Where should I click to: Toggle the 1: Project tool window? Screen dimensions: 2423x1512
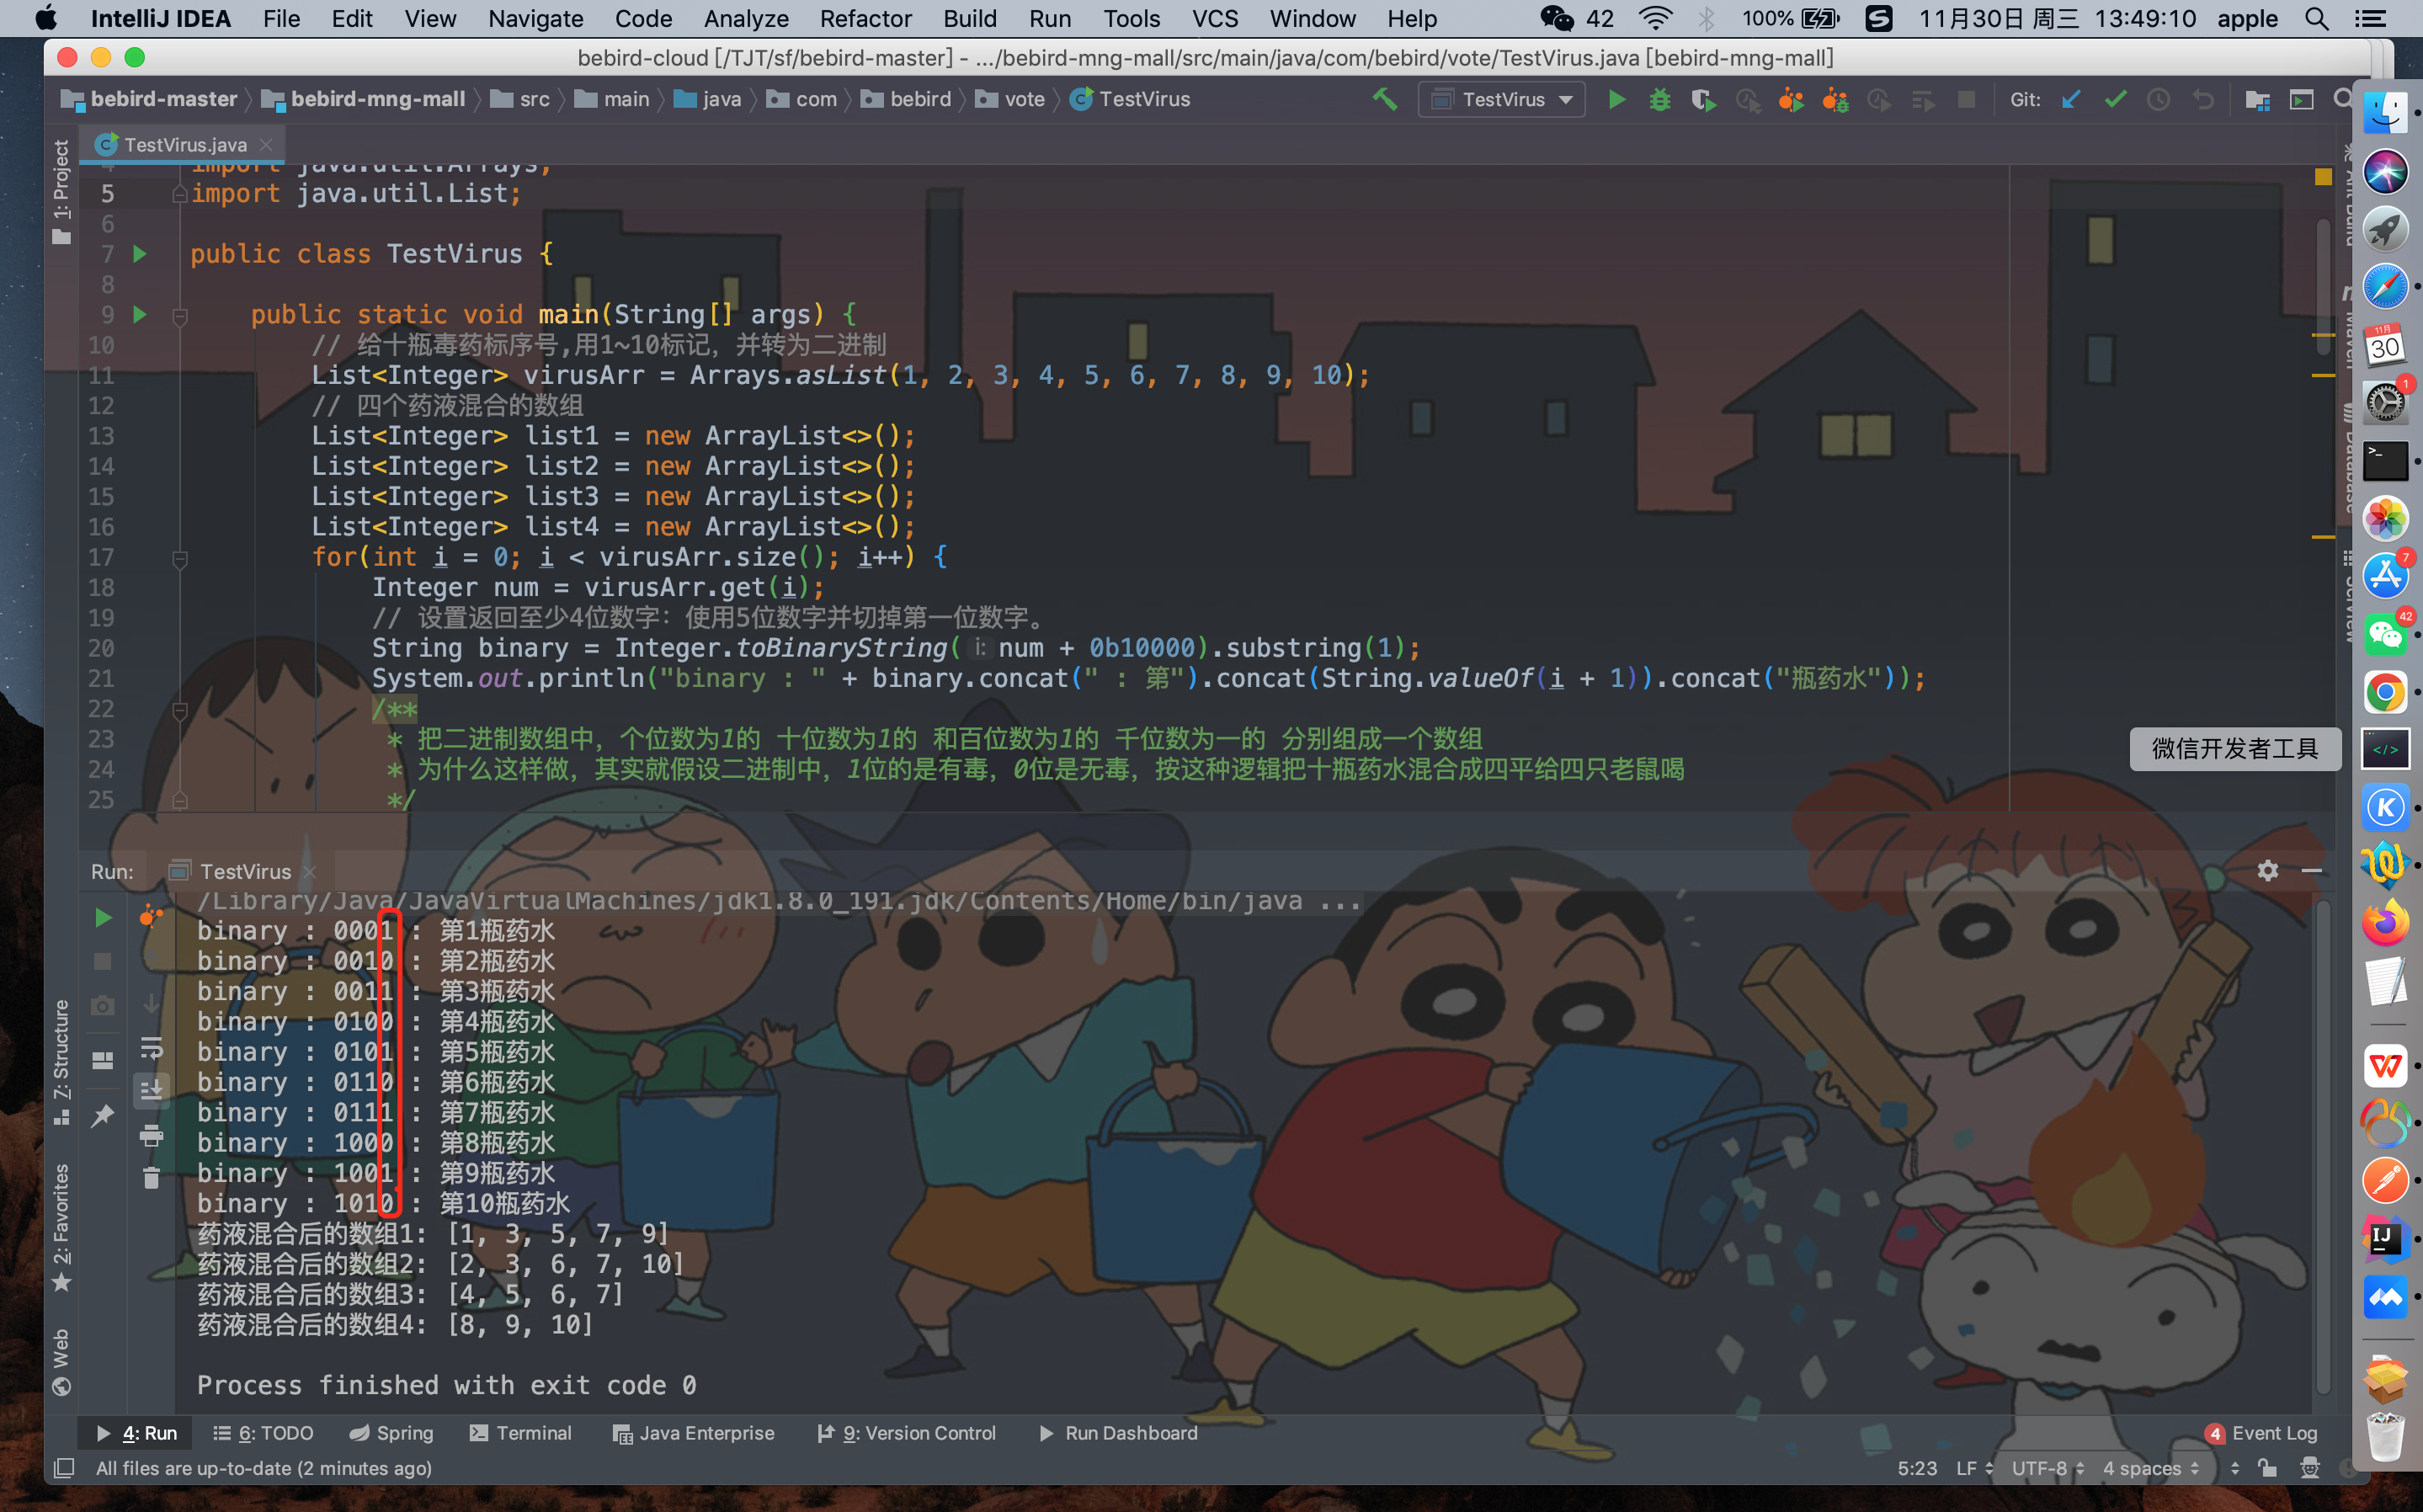click(x=61, y=190)
